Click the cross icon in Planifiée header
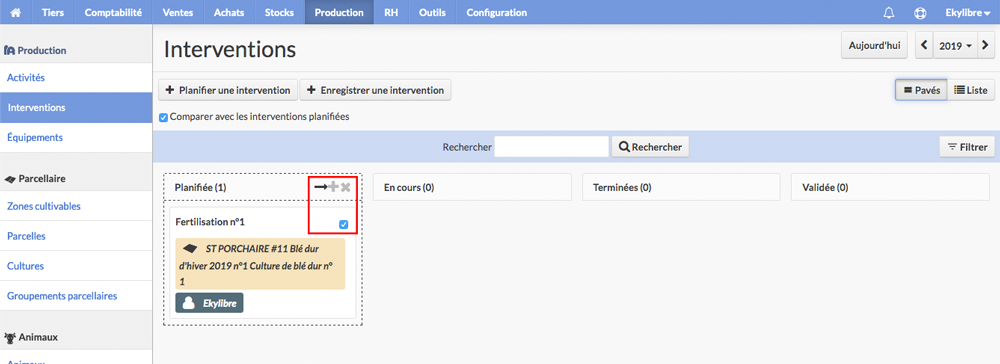The image size is (1000, 364). pos(346,187)
